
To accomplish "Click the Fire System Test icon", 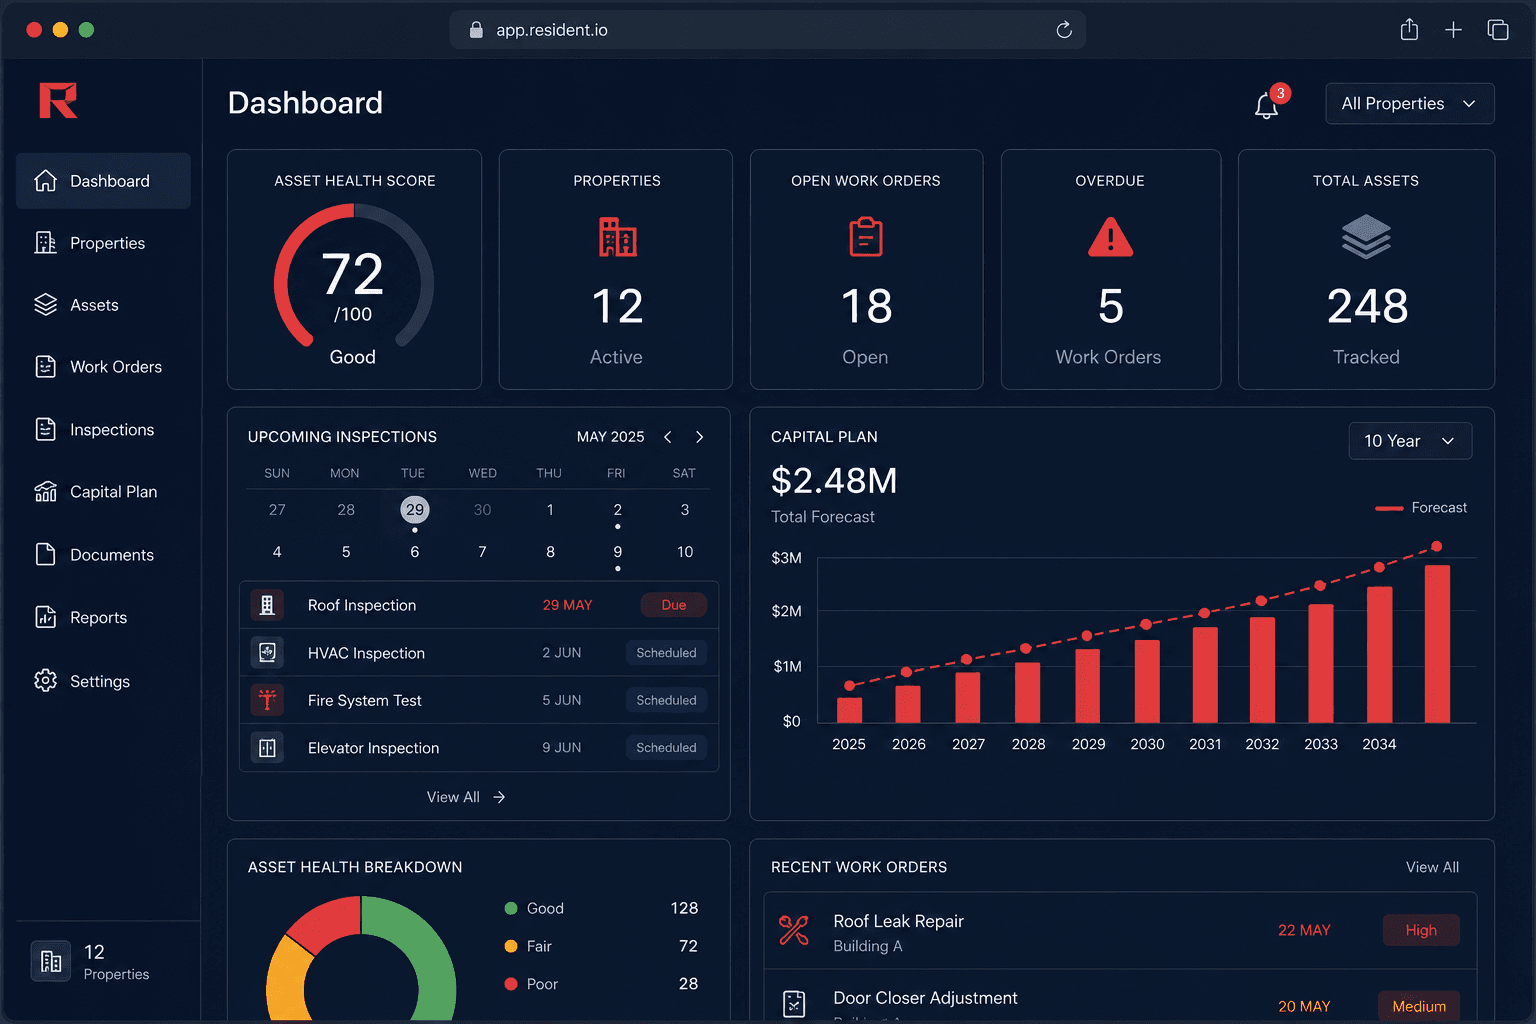I will [267, 700].
